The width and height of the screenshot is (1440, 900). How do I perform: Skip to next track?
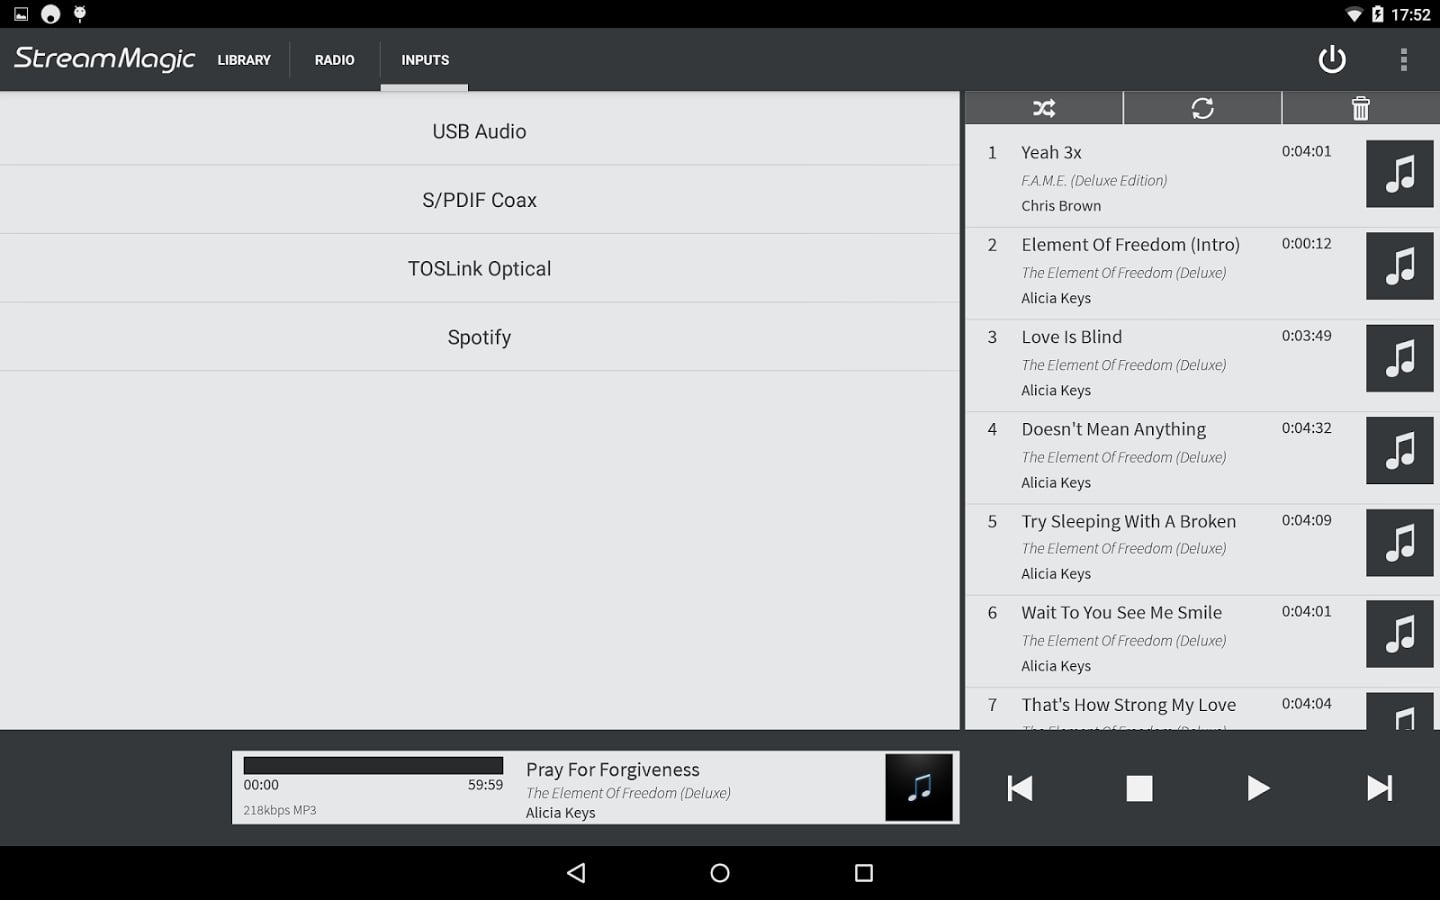tap(1379, 788)
